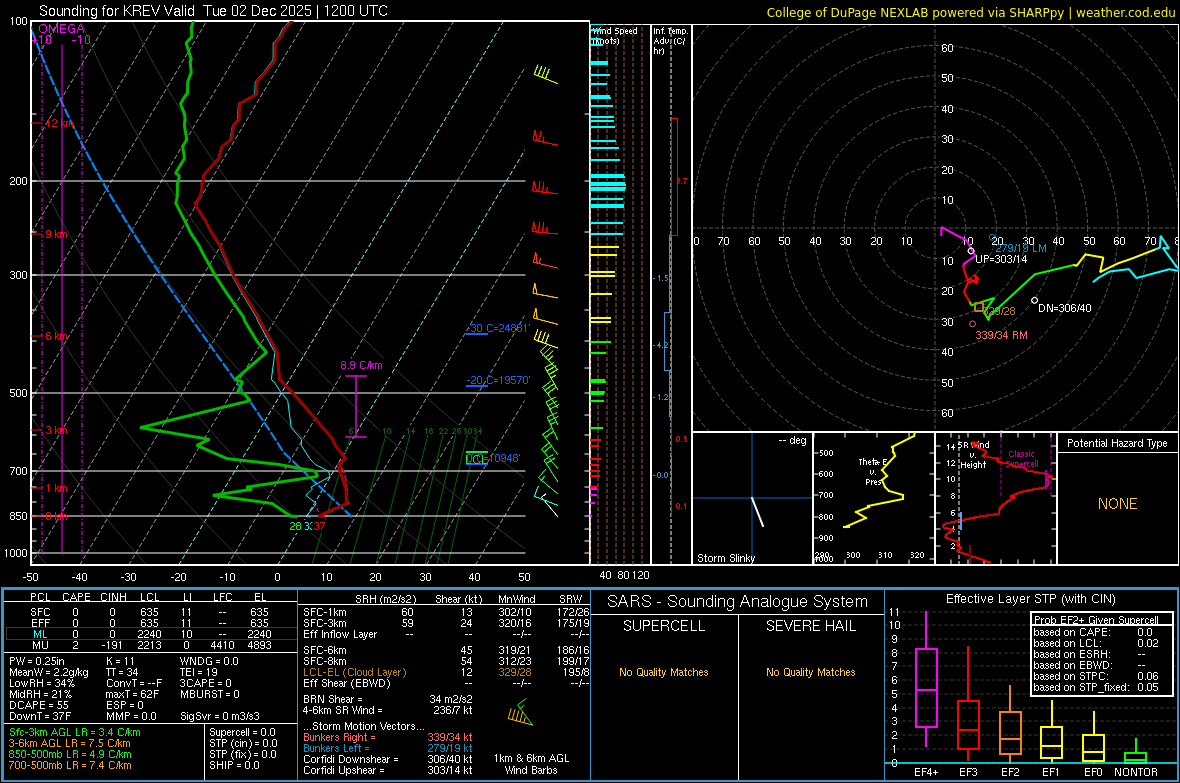This screenshot has height=783, width=1180.
Task: Click the 'Bunkers Left = 279/19 kt' line
Action: click(x=388, y=748)
